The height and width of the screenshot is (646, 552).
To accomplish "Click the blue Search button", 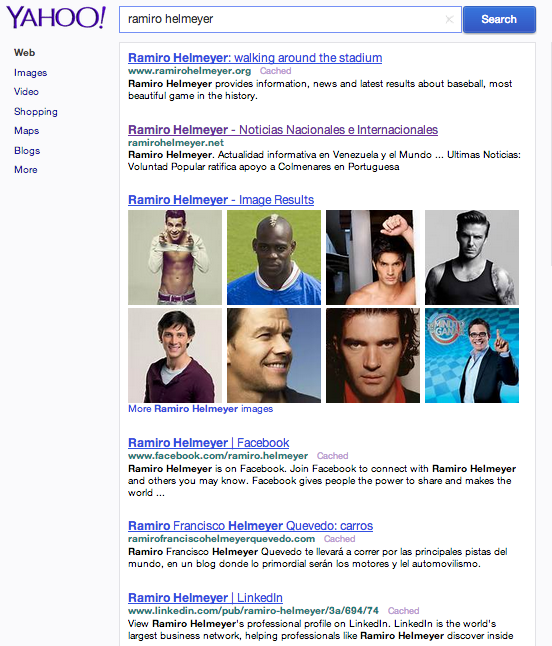I will click(x=499, y=19).
